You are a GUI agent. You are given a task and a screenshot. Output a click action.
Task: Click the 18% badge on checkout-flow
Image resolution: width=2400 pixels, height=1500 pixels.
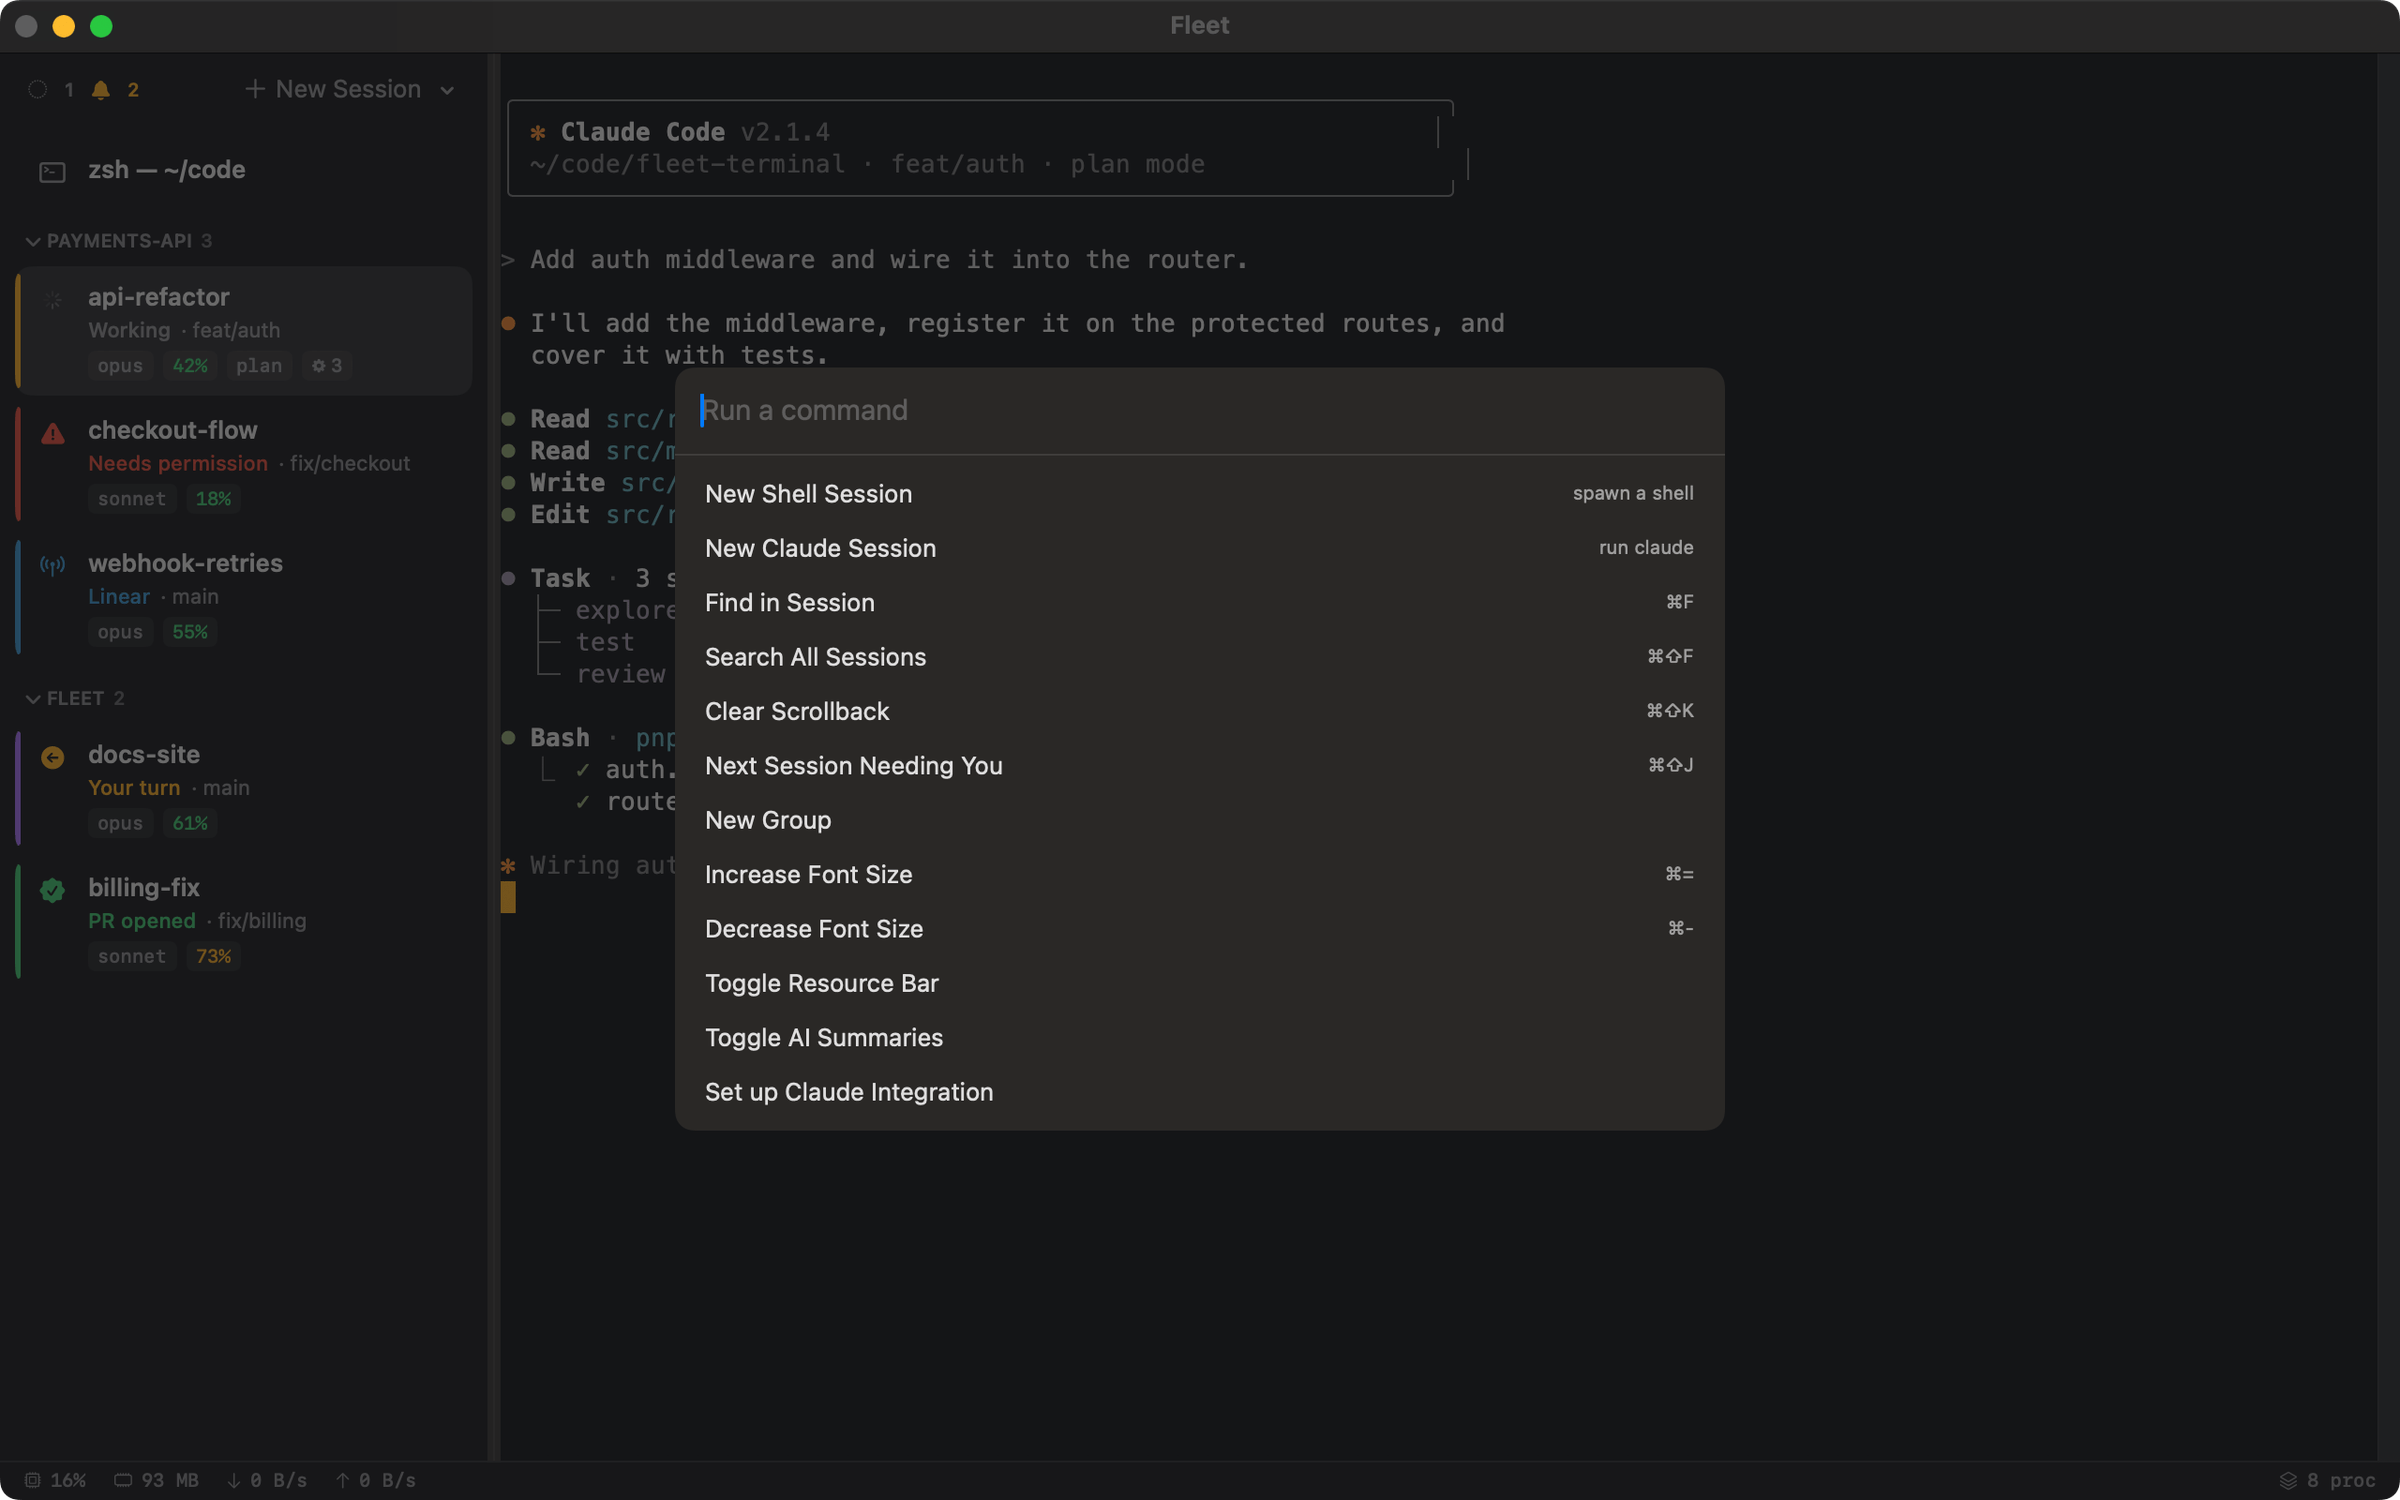tap(213, 499)
